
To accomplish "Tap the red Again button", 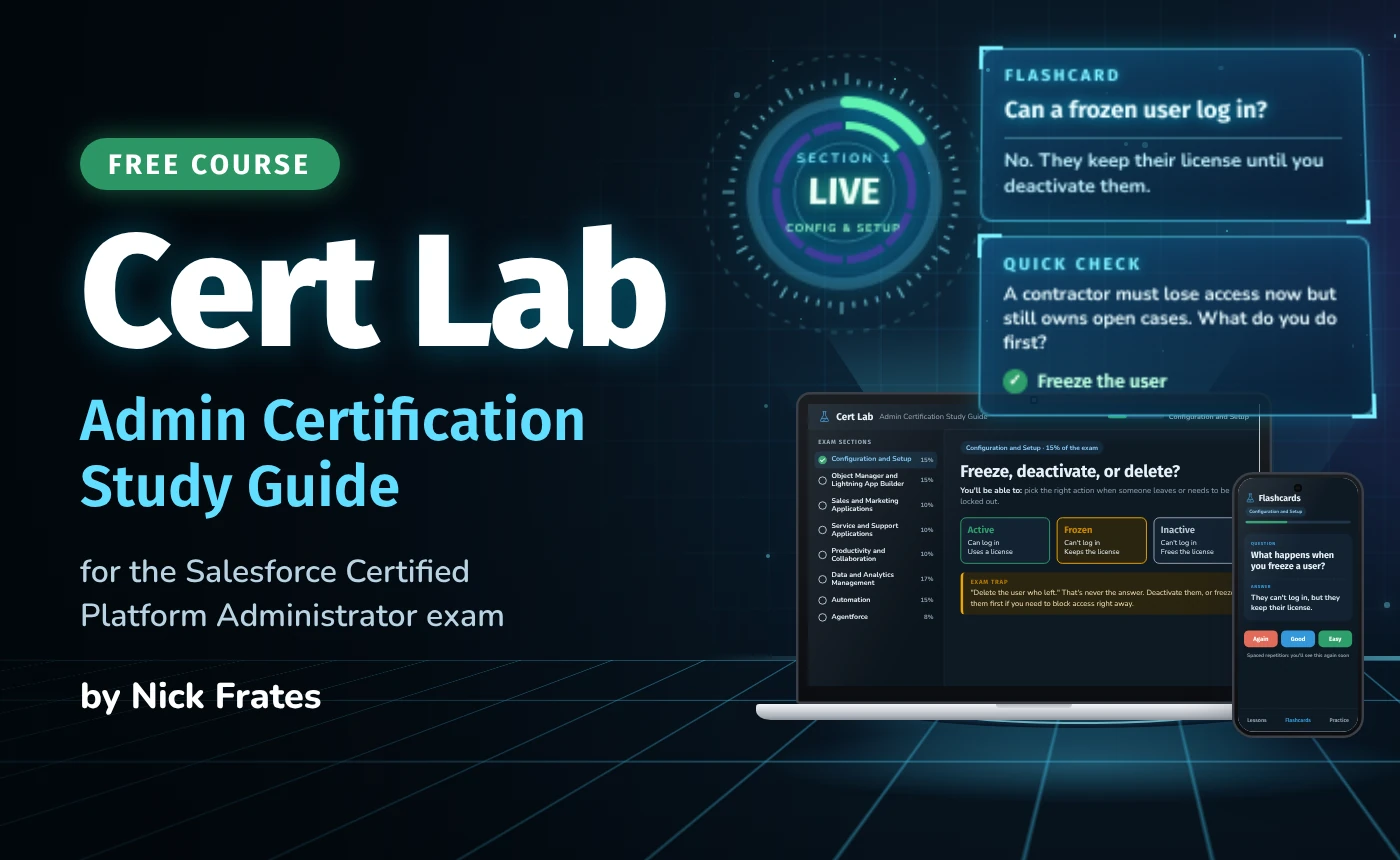I will tap(1260, 639).
